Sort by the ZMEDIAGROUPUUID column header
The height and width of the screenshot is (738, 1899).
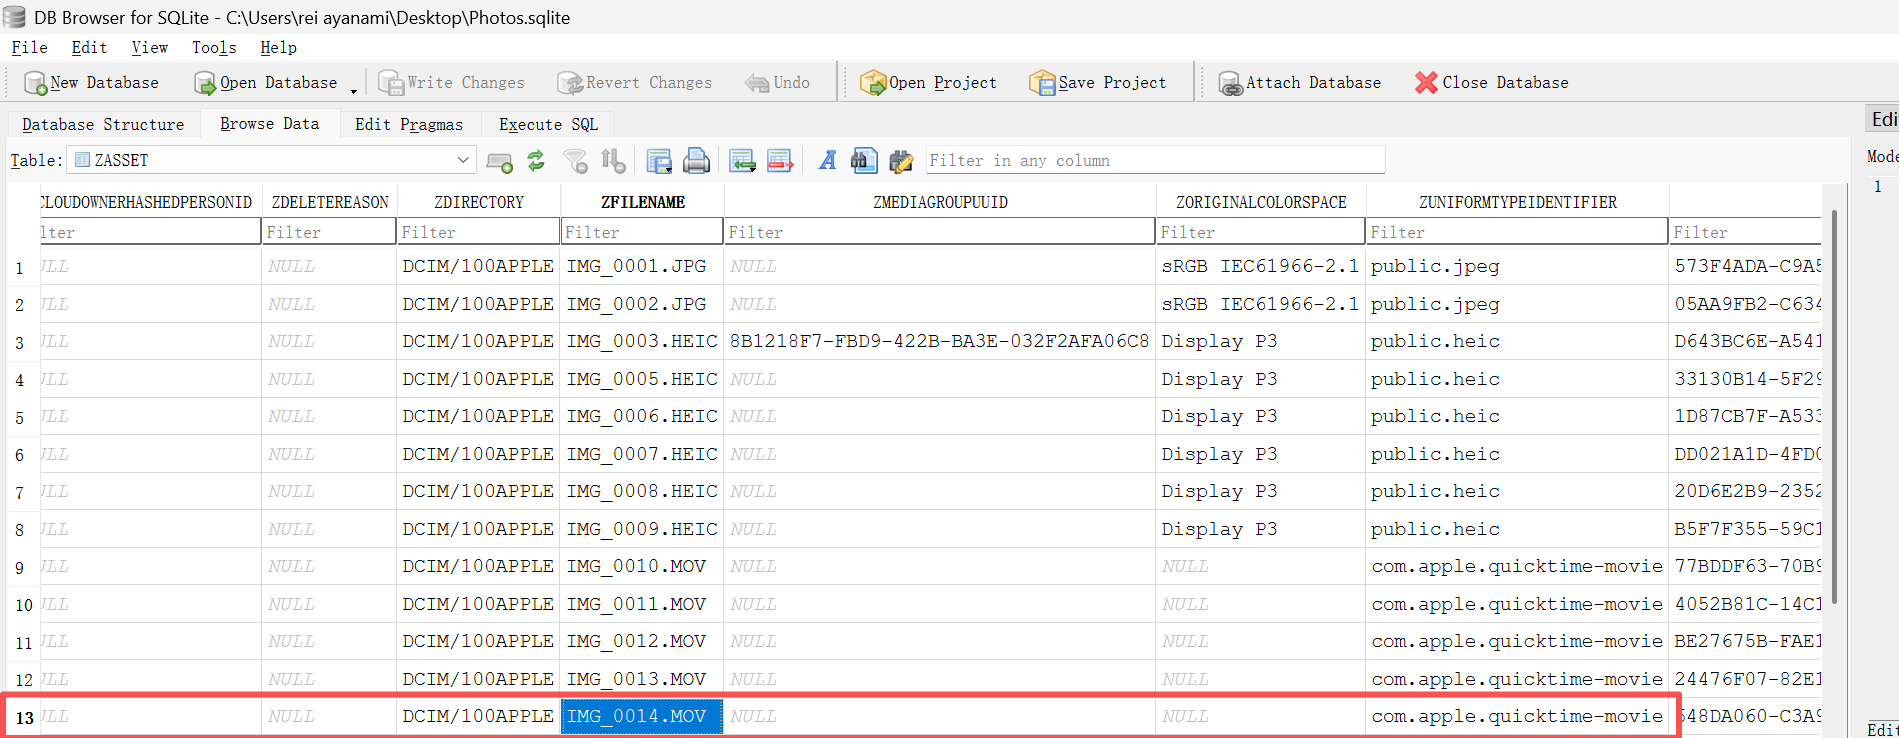click(939, 202)
